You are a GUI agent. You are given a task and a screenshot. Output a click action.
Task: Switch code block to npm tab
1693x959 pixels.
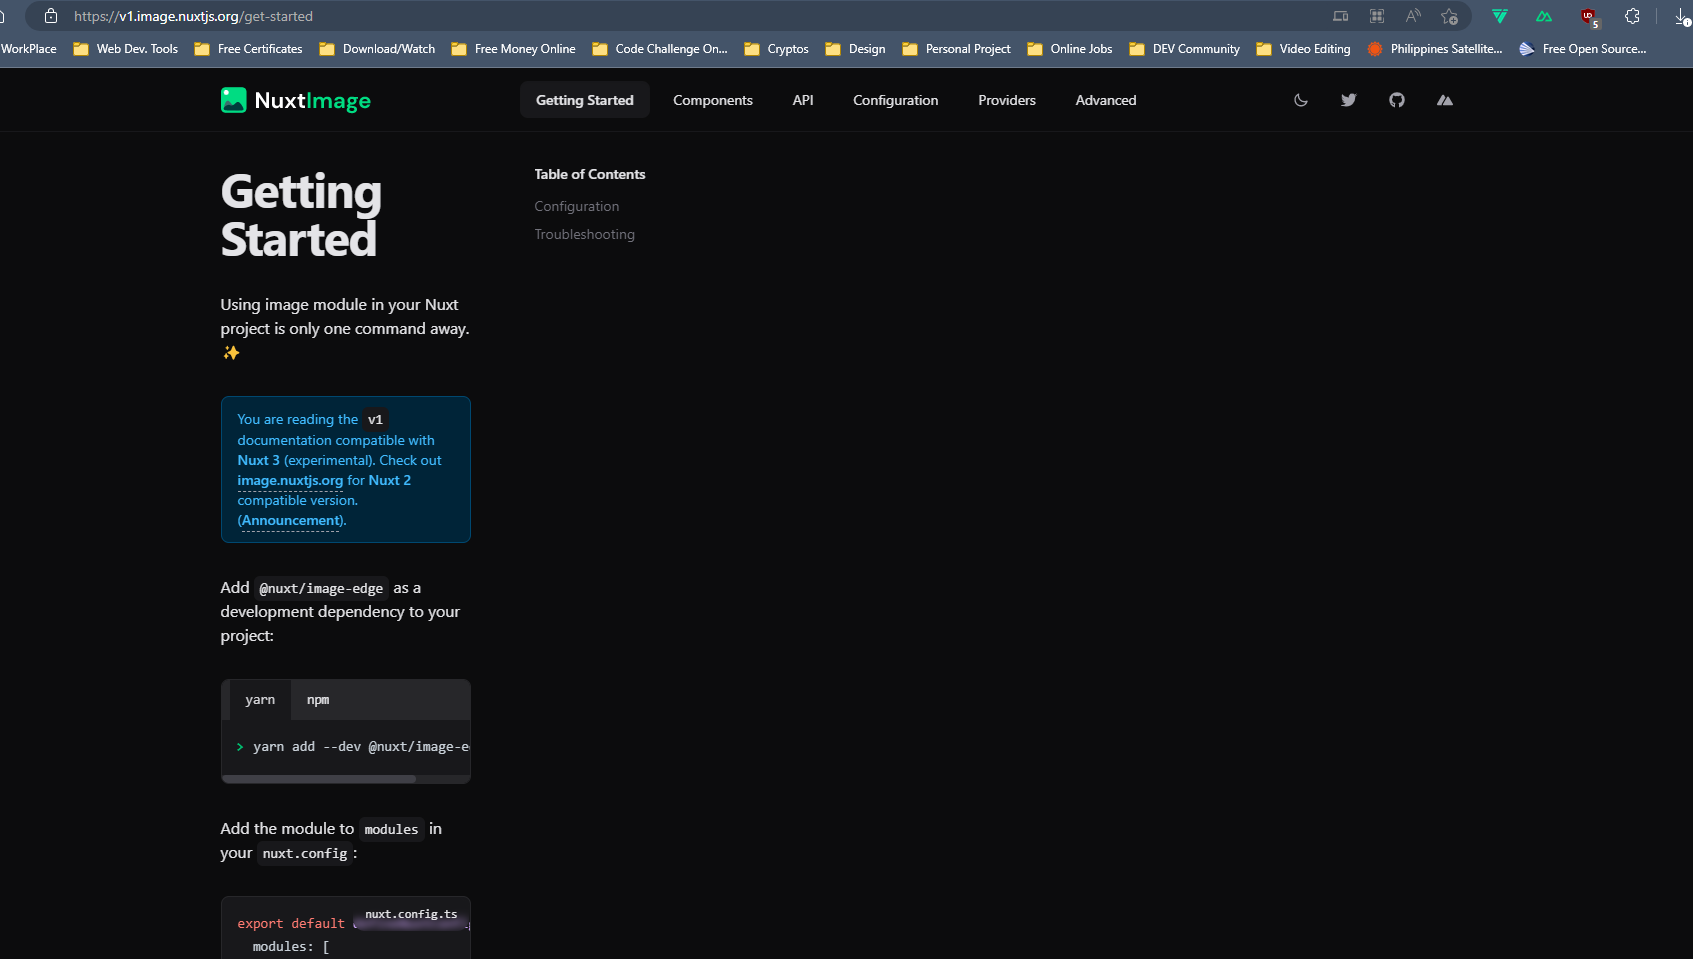tap(318, 700)
